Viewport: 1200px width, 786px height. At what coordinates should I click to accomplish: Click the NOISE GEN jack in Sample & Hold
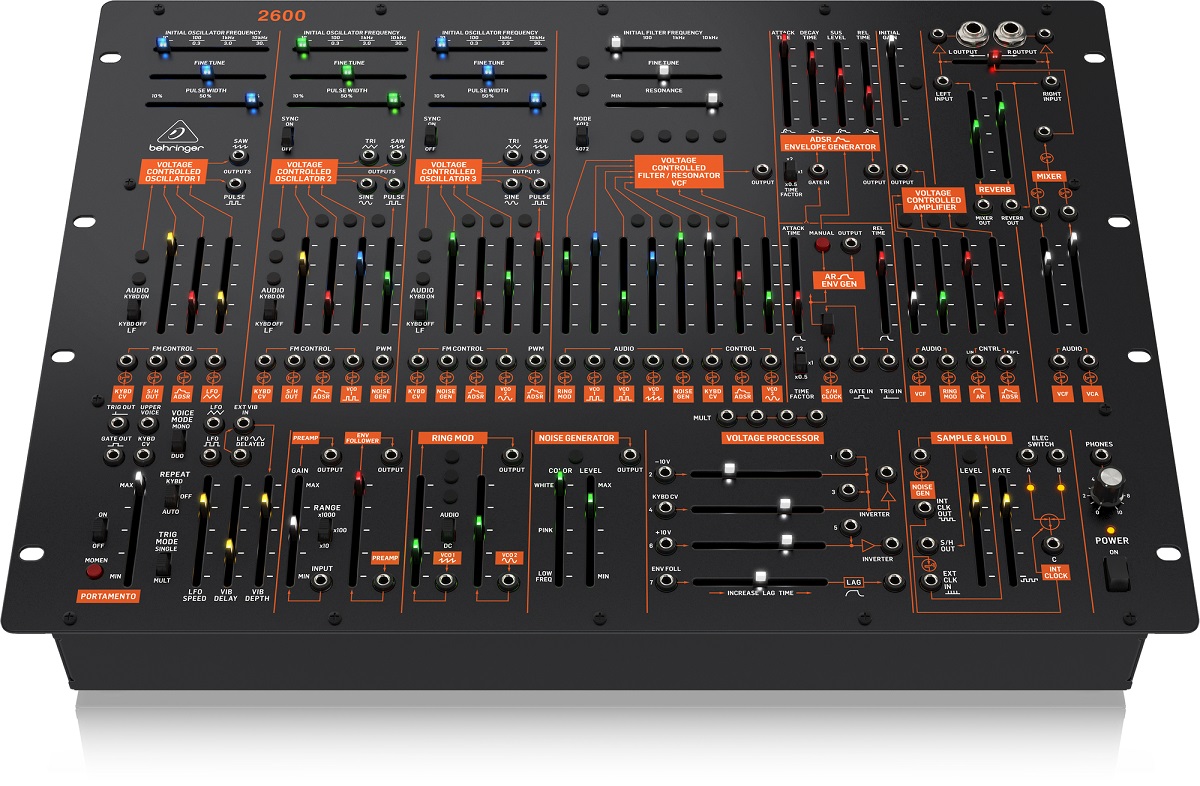point(920,455)
